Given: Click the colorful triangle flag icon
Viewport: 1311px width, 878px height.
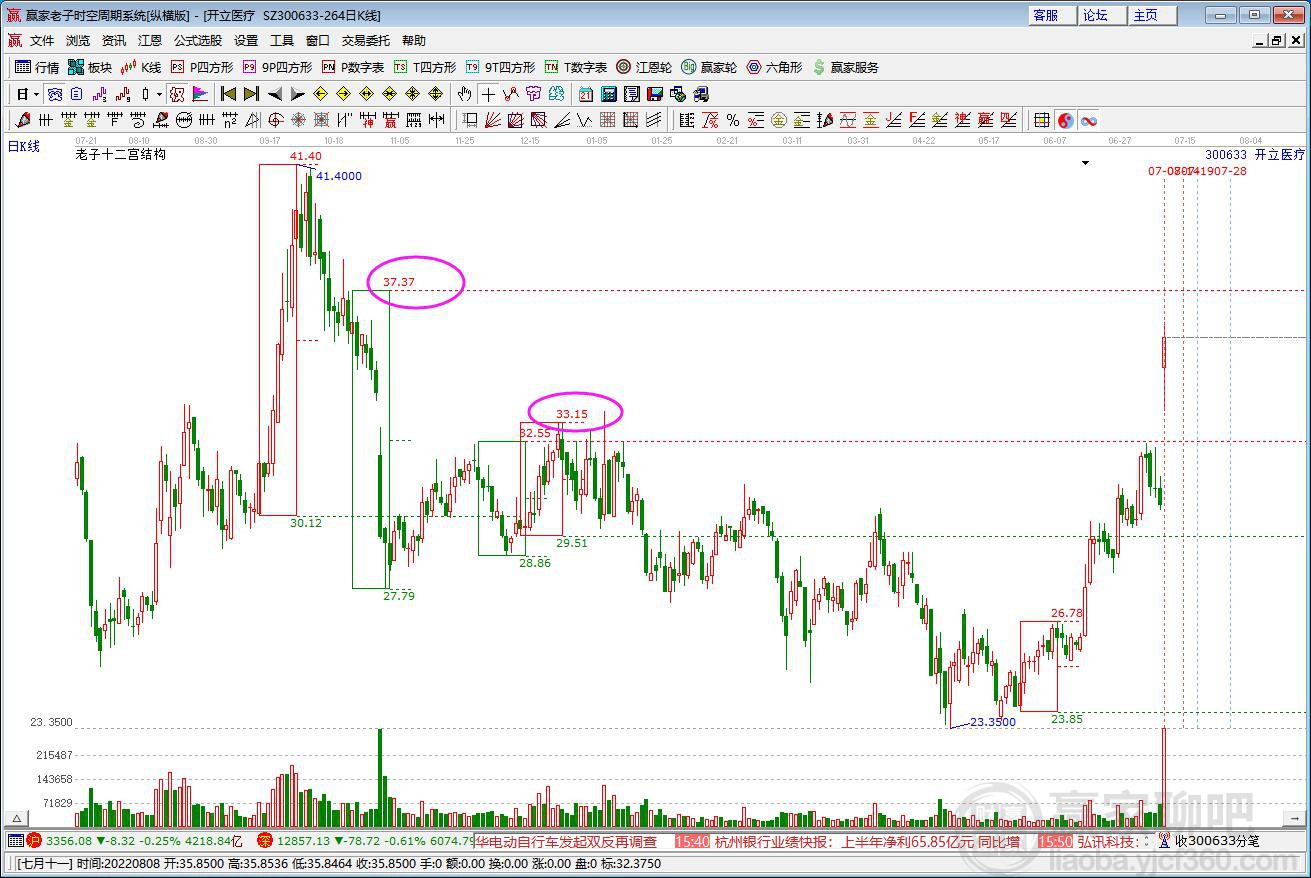Looking at the screenshot, I should pyautogui.click(x=200, y=94).
